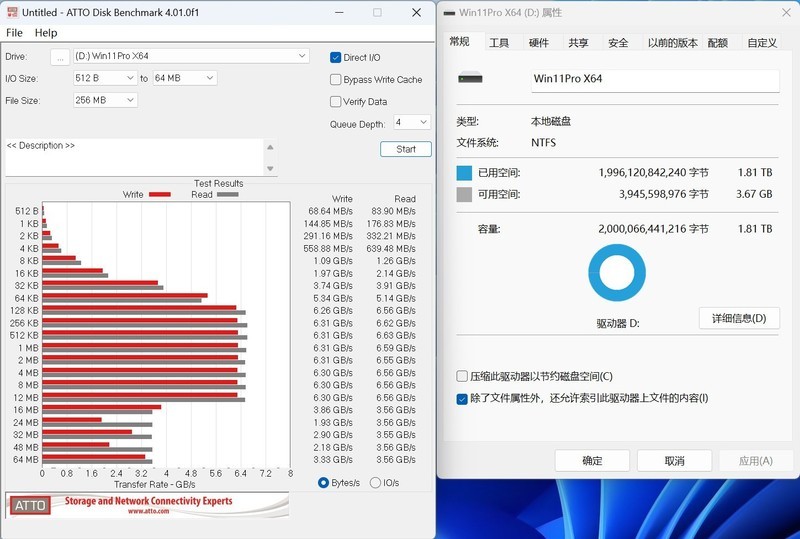Click the 1,996,120,842,240 字节 used space value

(x=654, y=173)
